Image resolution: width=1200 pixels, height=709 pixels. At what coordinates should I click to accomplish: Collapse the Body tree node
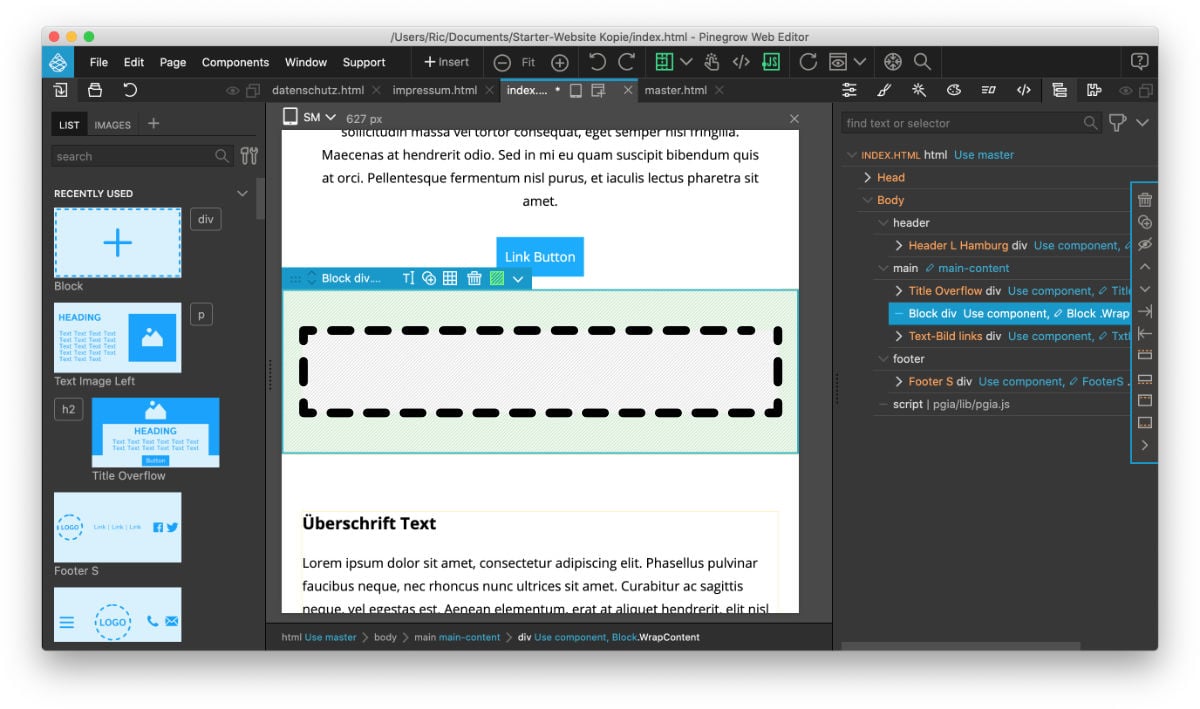[x=868, y=200]
